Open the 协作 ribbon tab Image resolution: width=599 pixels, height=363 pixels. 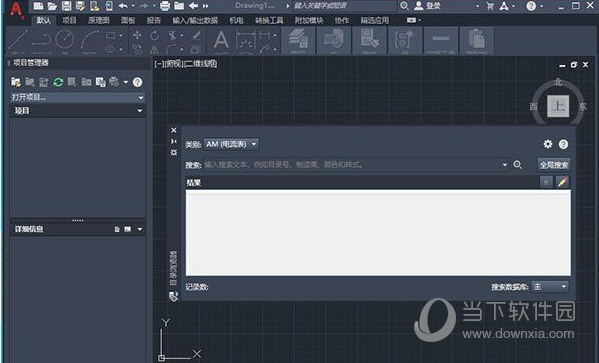pos(342,20)
